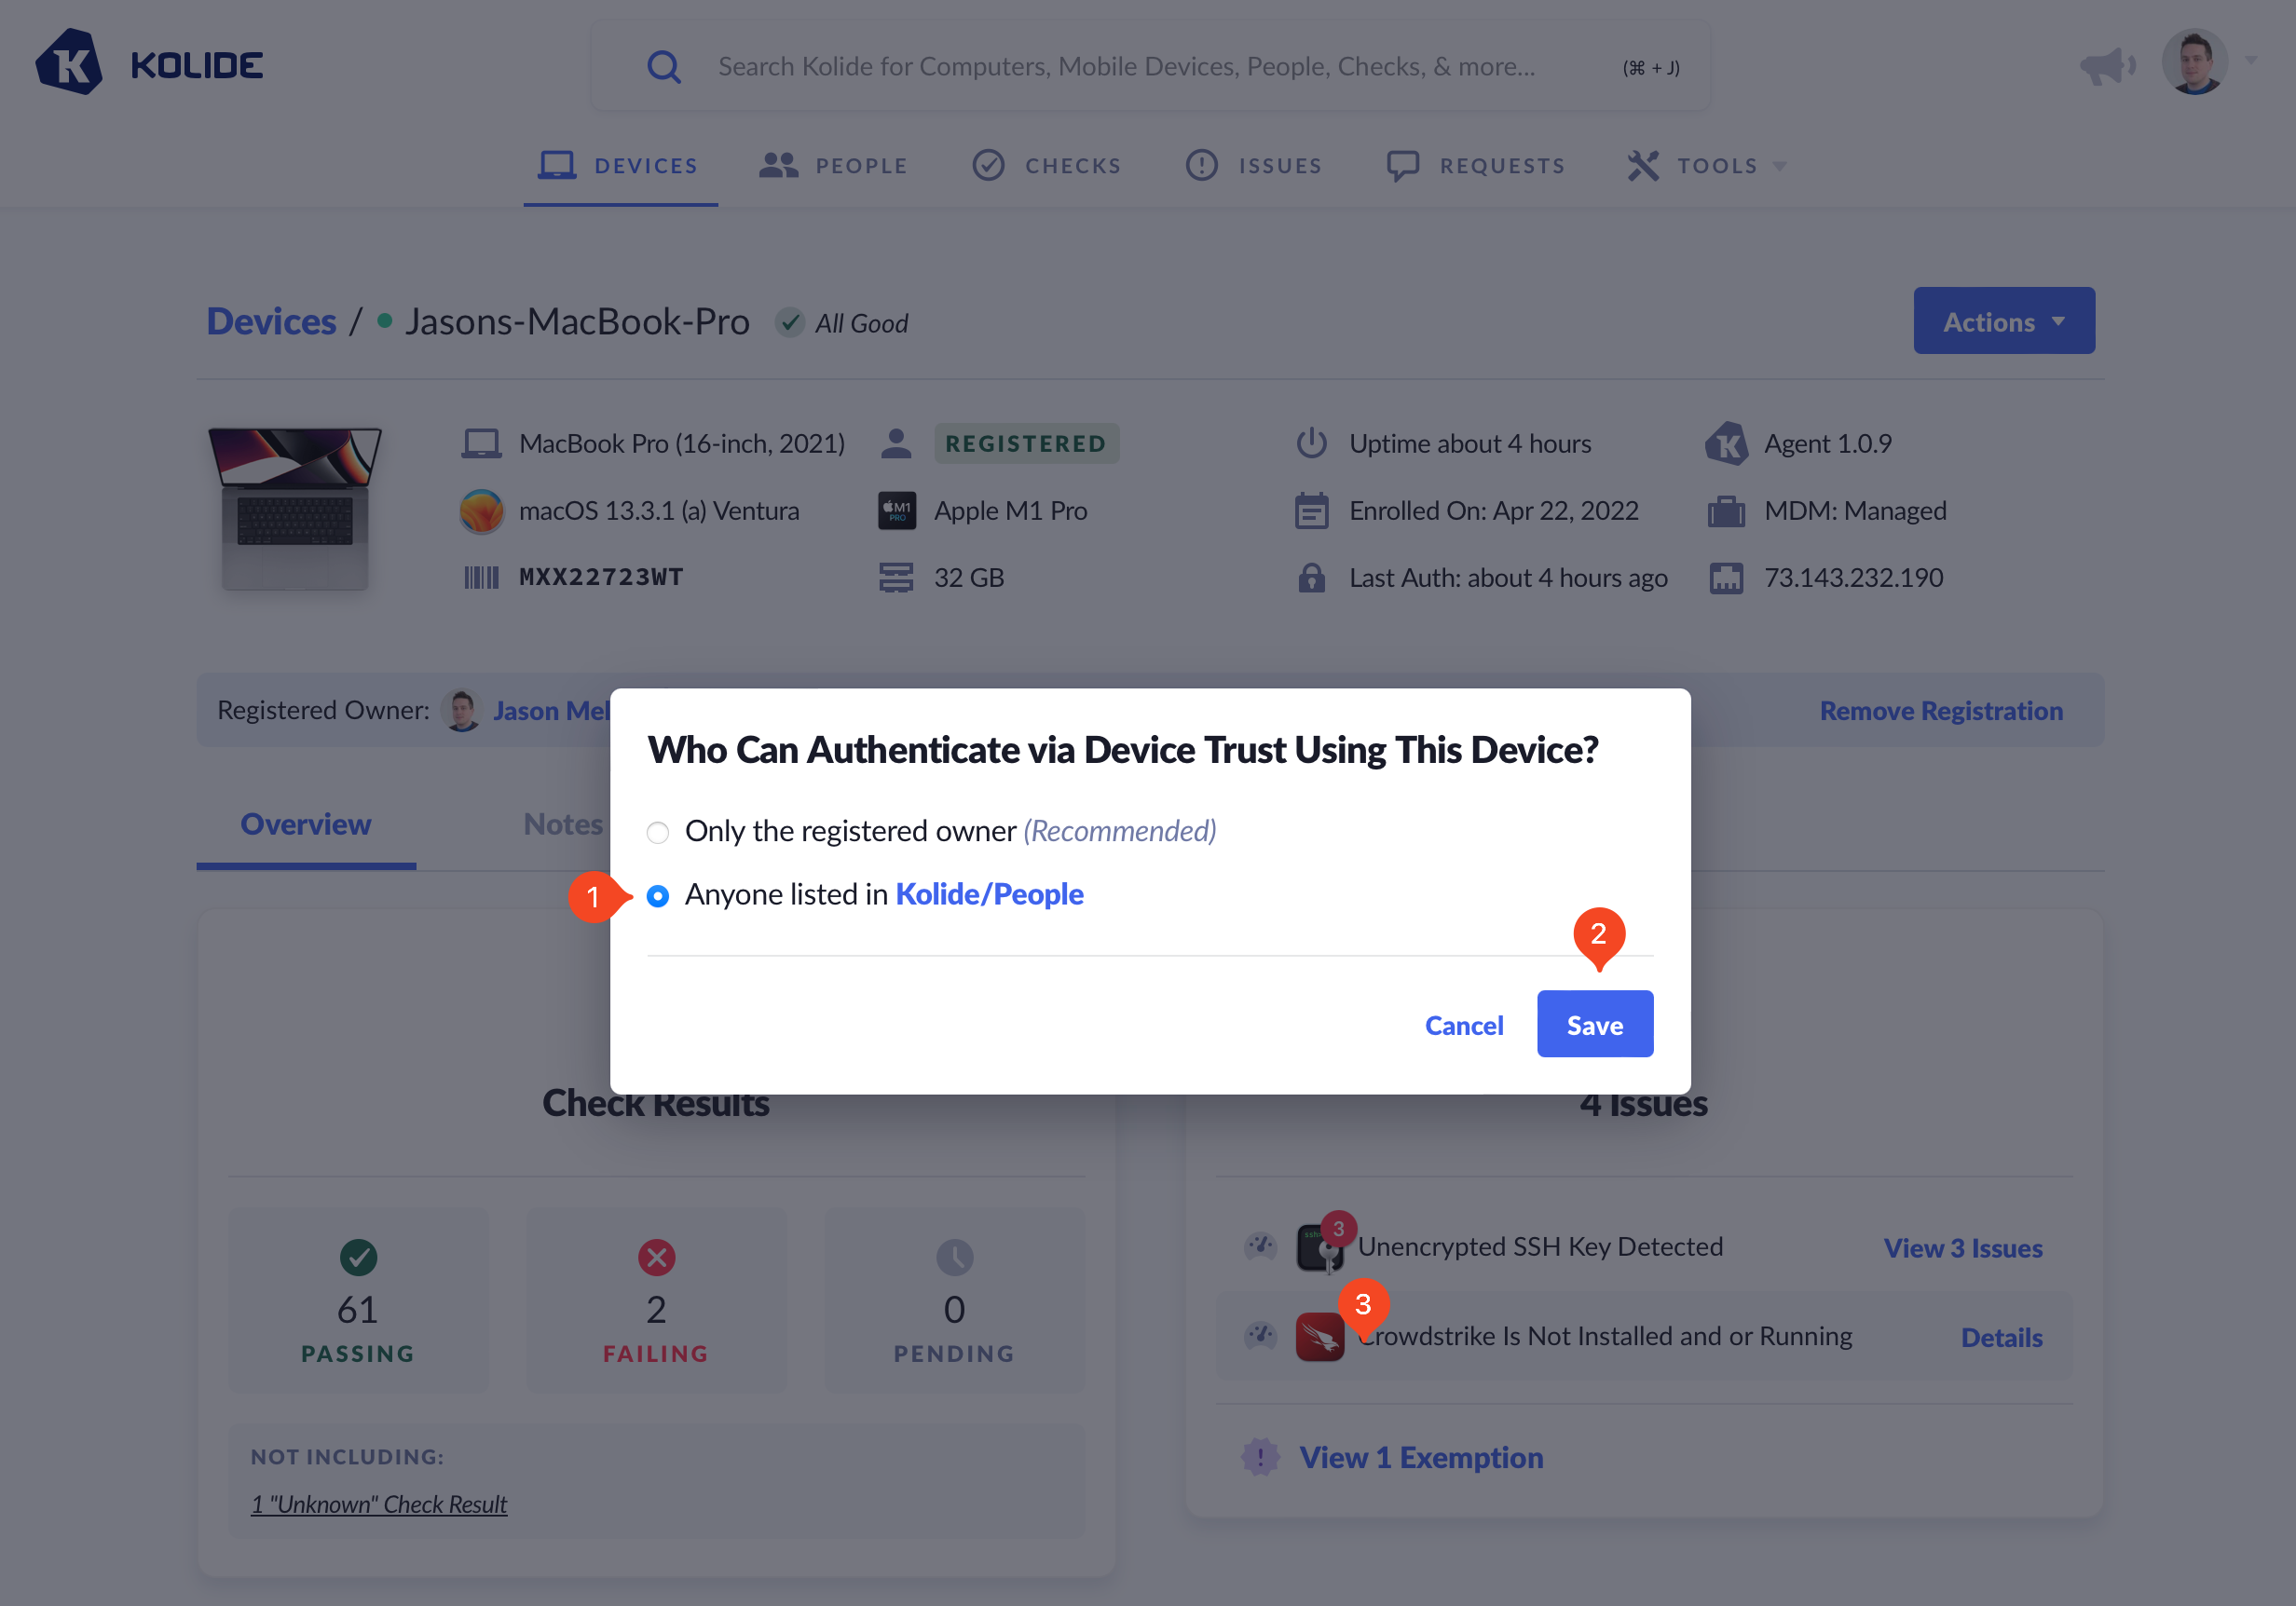2296x1606 pixels.
Task: Click IP address 73.143.232.190
Action: click(1854, 578)
